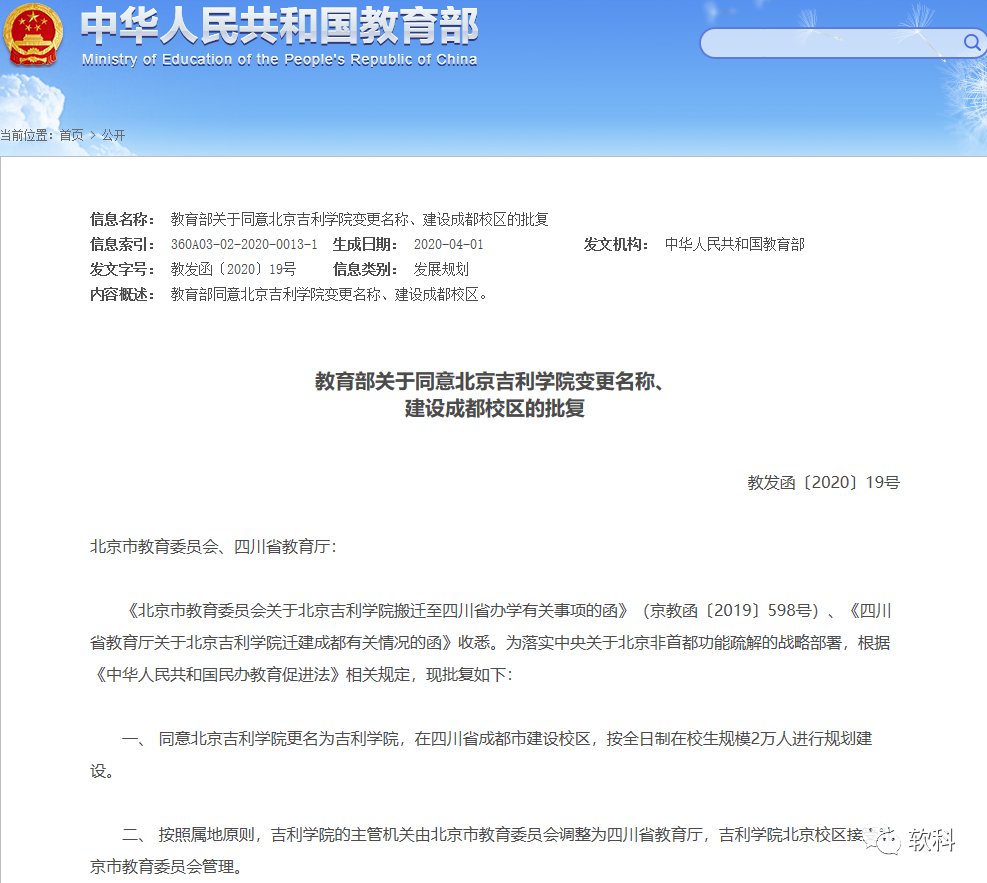Select document number 教发函〔2020〕19号 in info table

click(x=234, y=269)
